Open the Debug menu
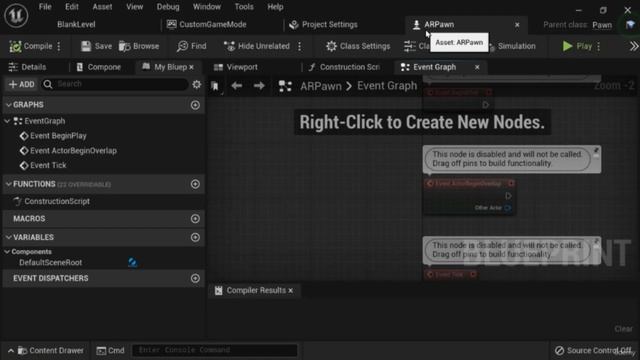Image resolution: width=640 pixels, height=360 pixels. coord(168,7)
